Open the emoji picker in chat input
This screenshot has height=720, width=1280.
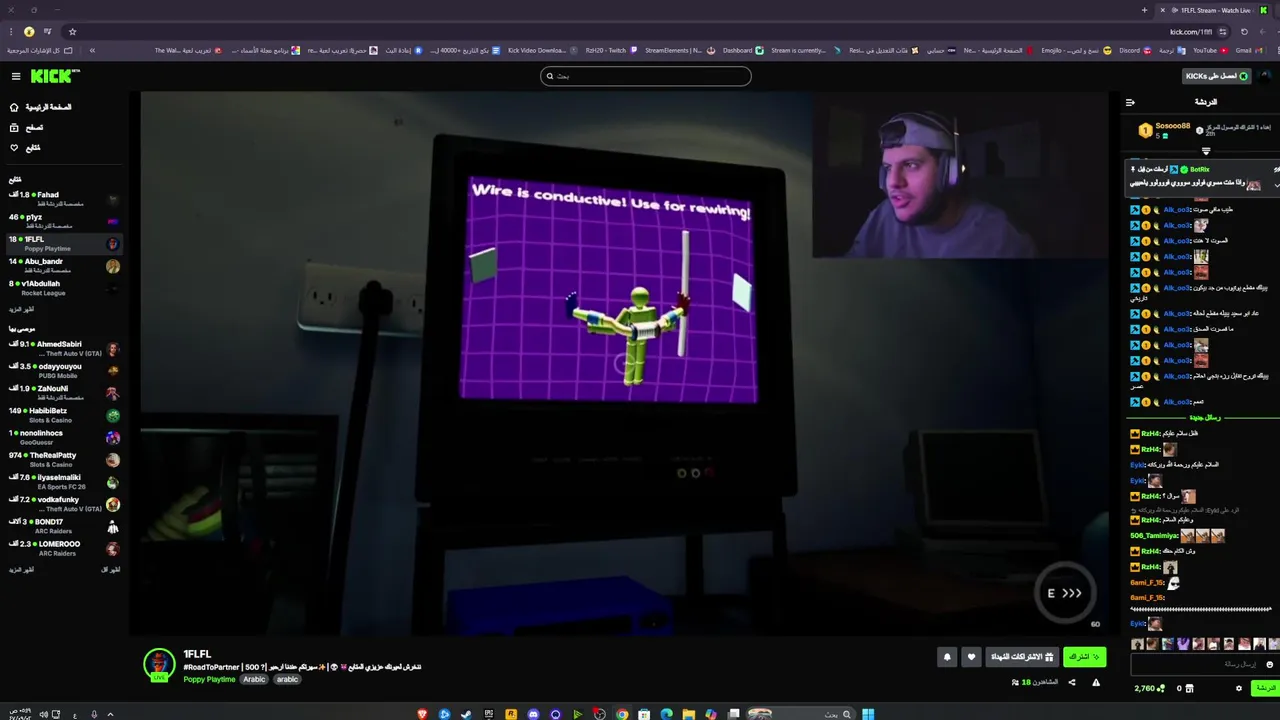tap(1270, 664)
